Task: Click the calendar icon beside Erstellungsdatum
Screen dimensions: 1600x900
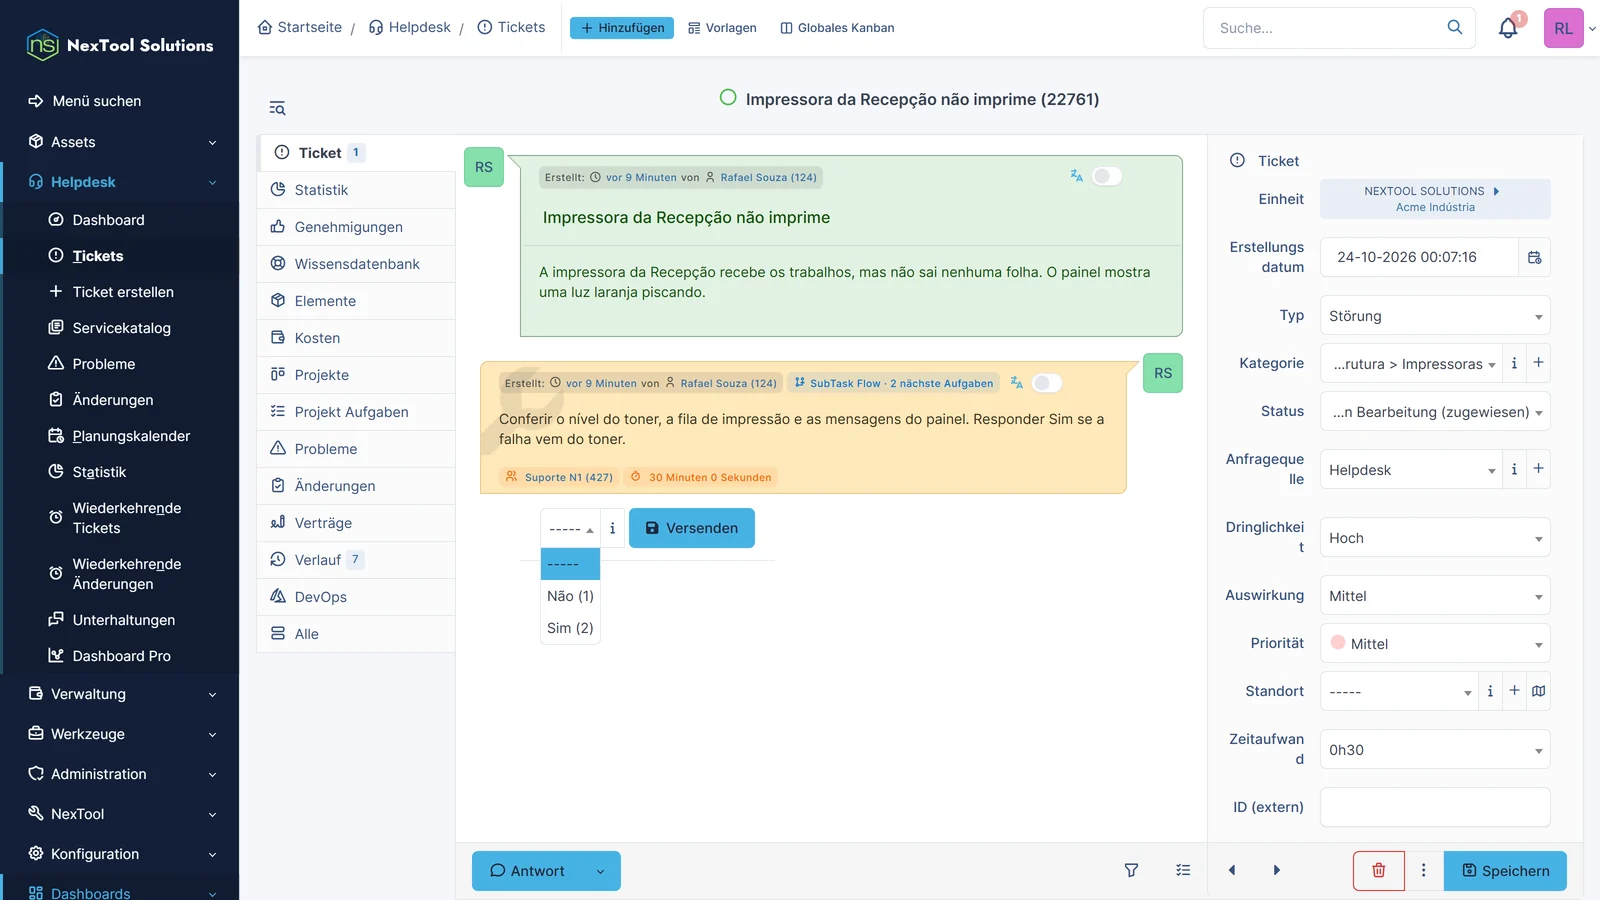Action: click(x=1535, y=257)
